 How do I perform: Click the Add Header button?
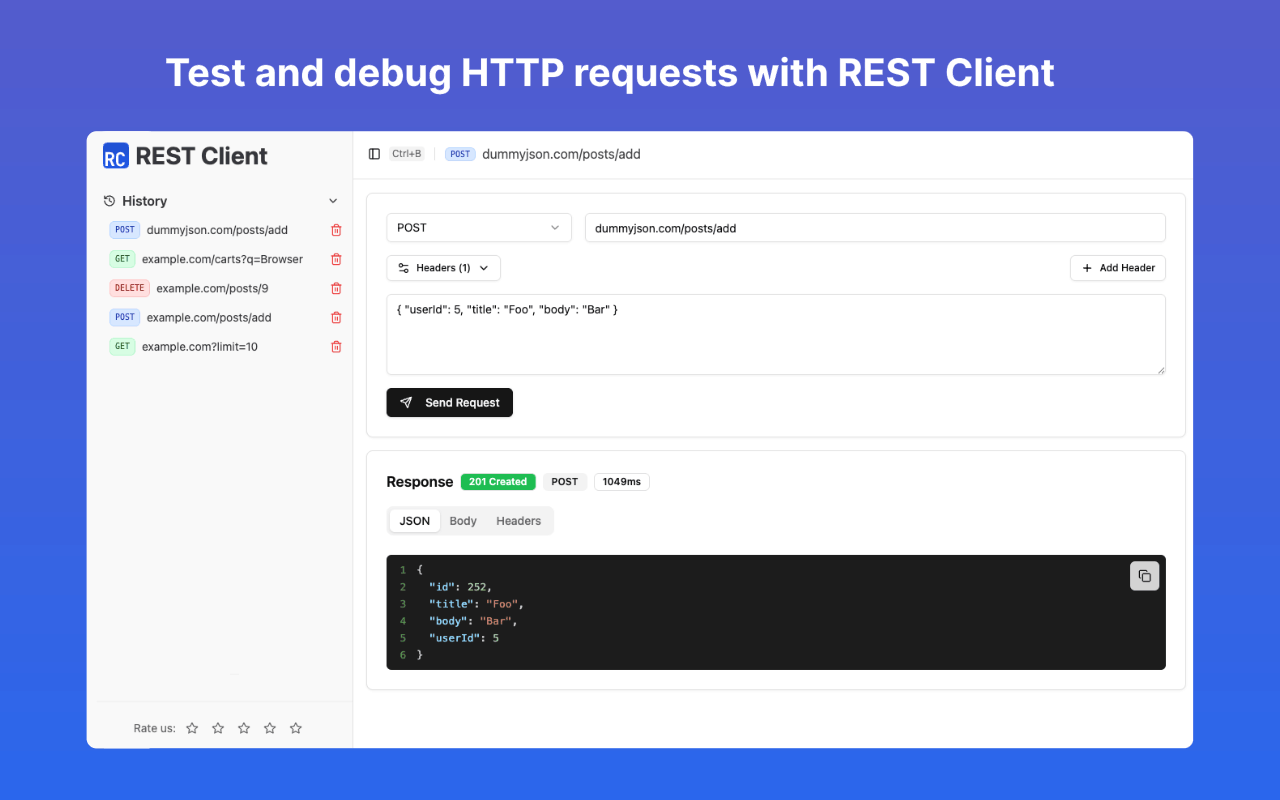1117,267
